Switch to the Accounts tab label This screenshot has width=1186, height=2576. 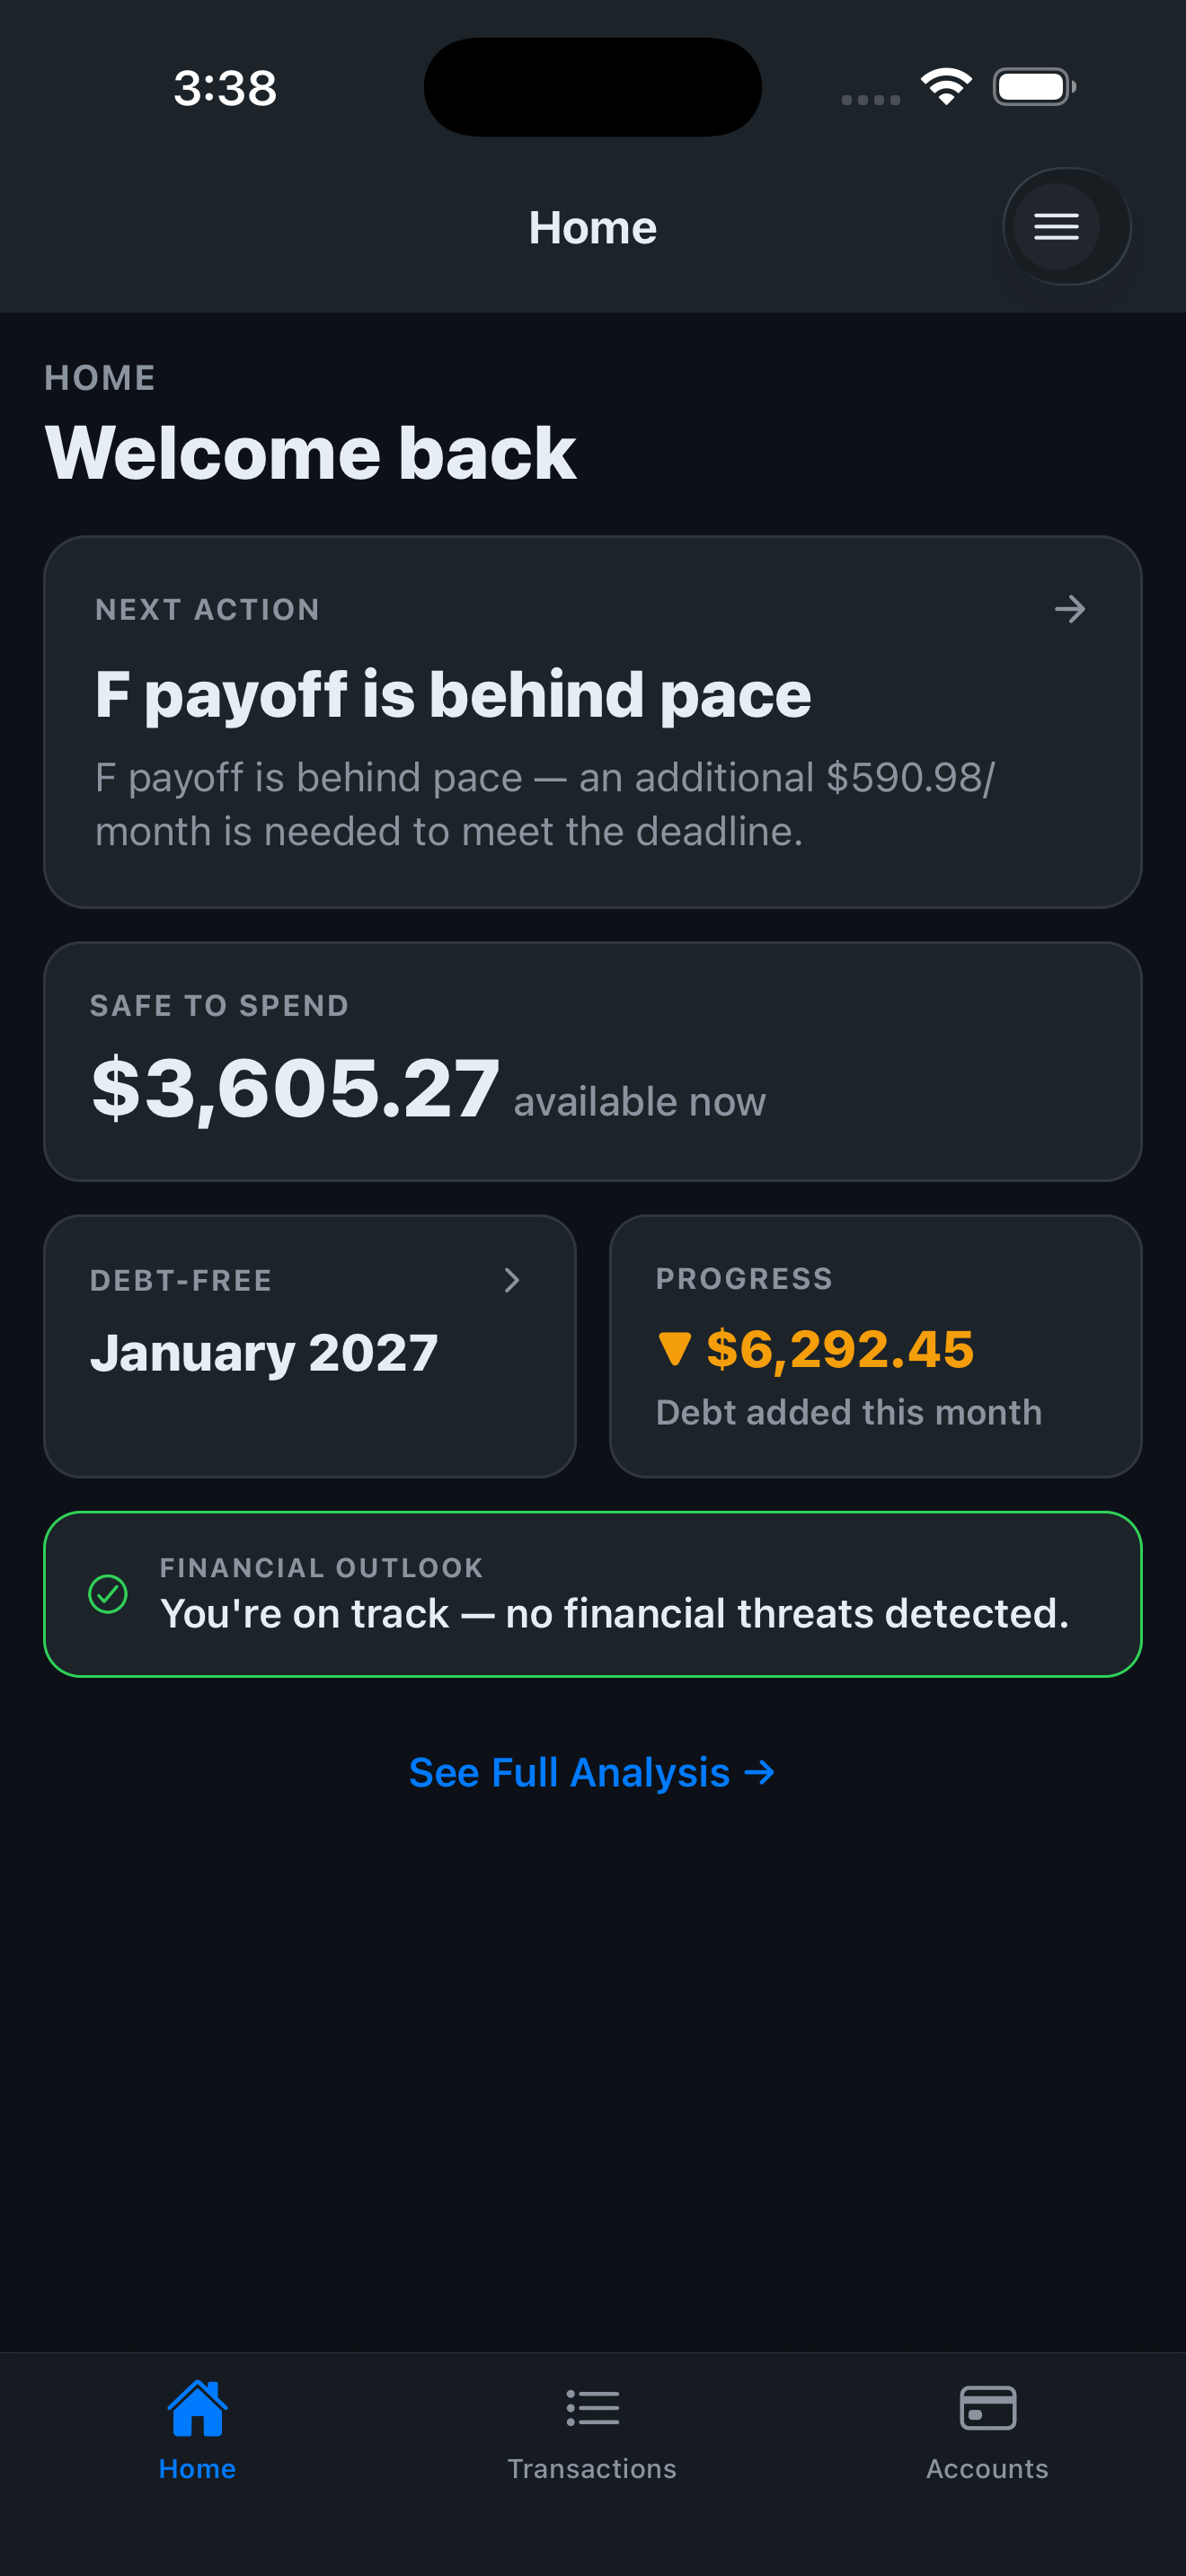pos(987,2468)
